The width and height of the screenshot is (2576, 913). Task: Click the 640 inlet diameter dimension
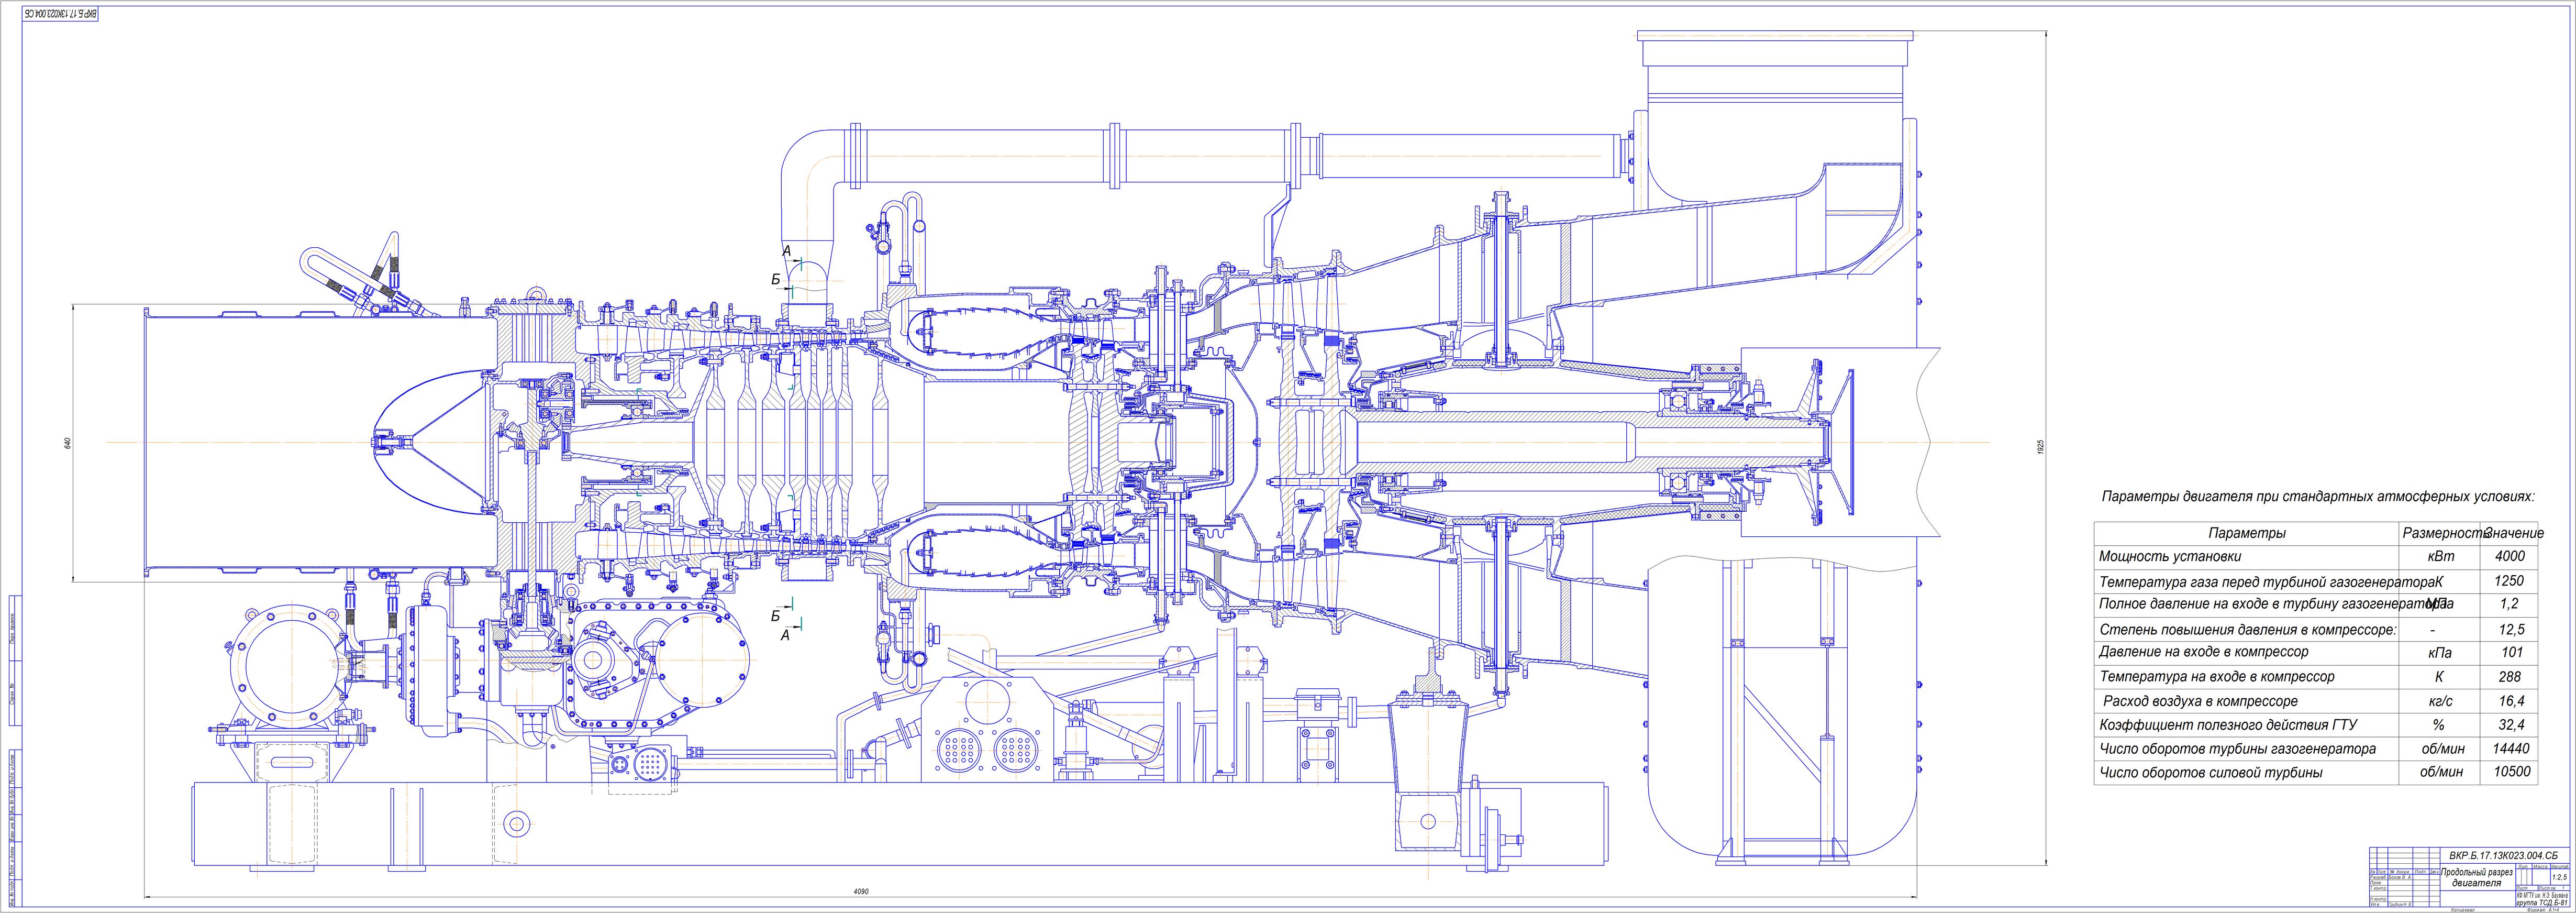[68, 443]
